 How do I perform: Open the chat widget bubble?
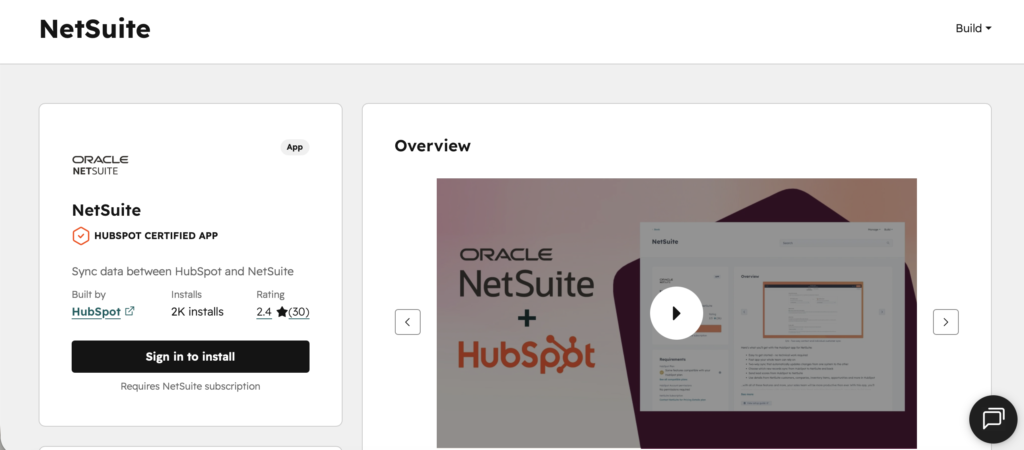click(x=993, y=419)
